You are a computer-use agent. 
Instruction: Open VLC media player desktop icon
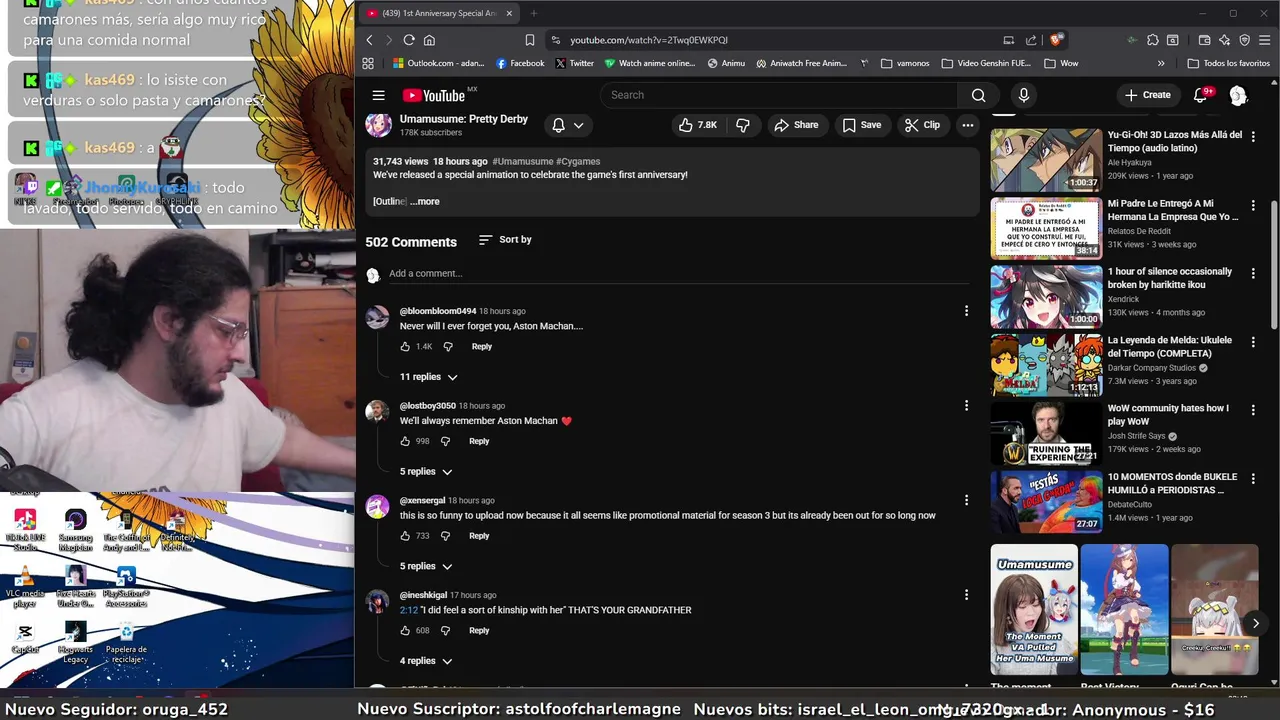[x=25, y=586]
